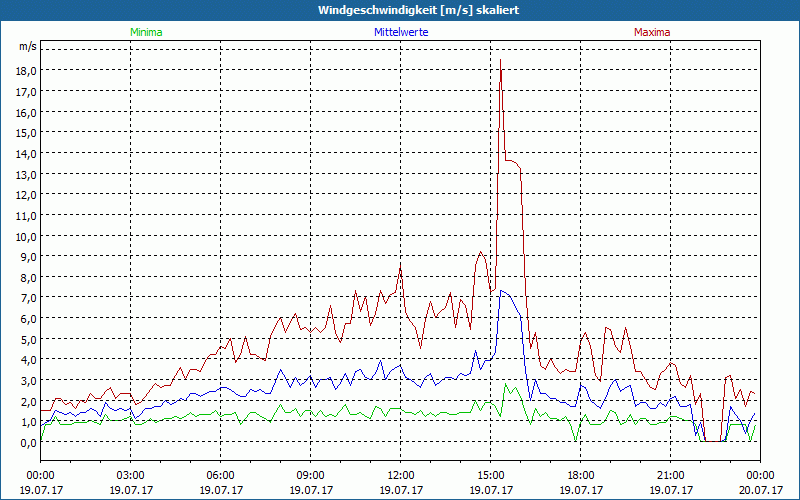Click the 1,0 y-axis value
Screen dimensions: 800x500
(x=30, y=422)
